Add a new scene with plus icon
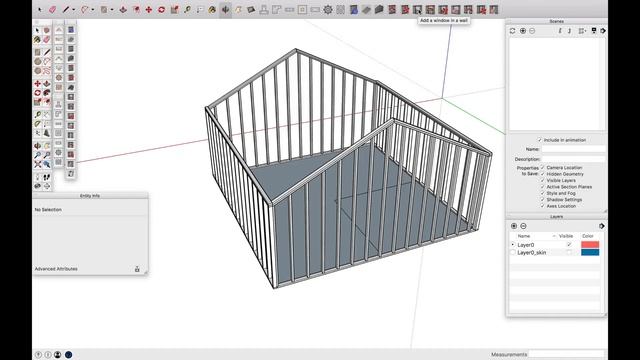Viewport: 640px width, 360px height. point(523,31)
